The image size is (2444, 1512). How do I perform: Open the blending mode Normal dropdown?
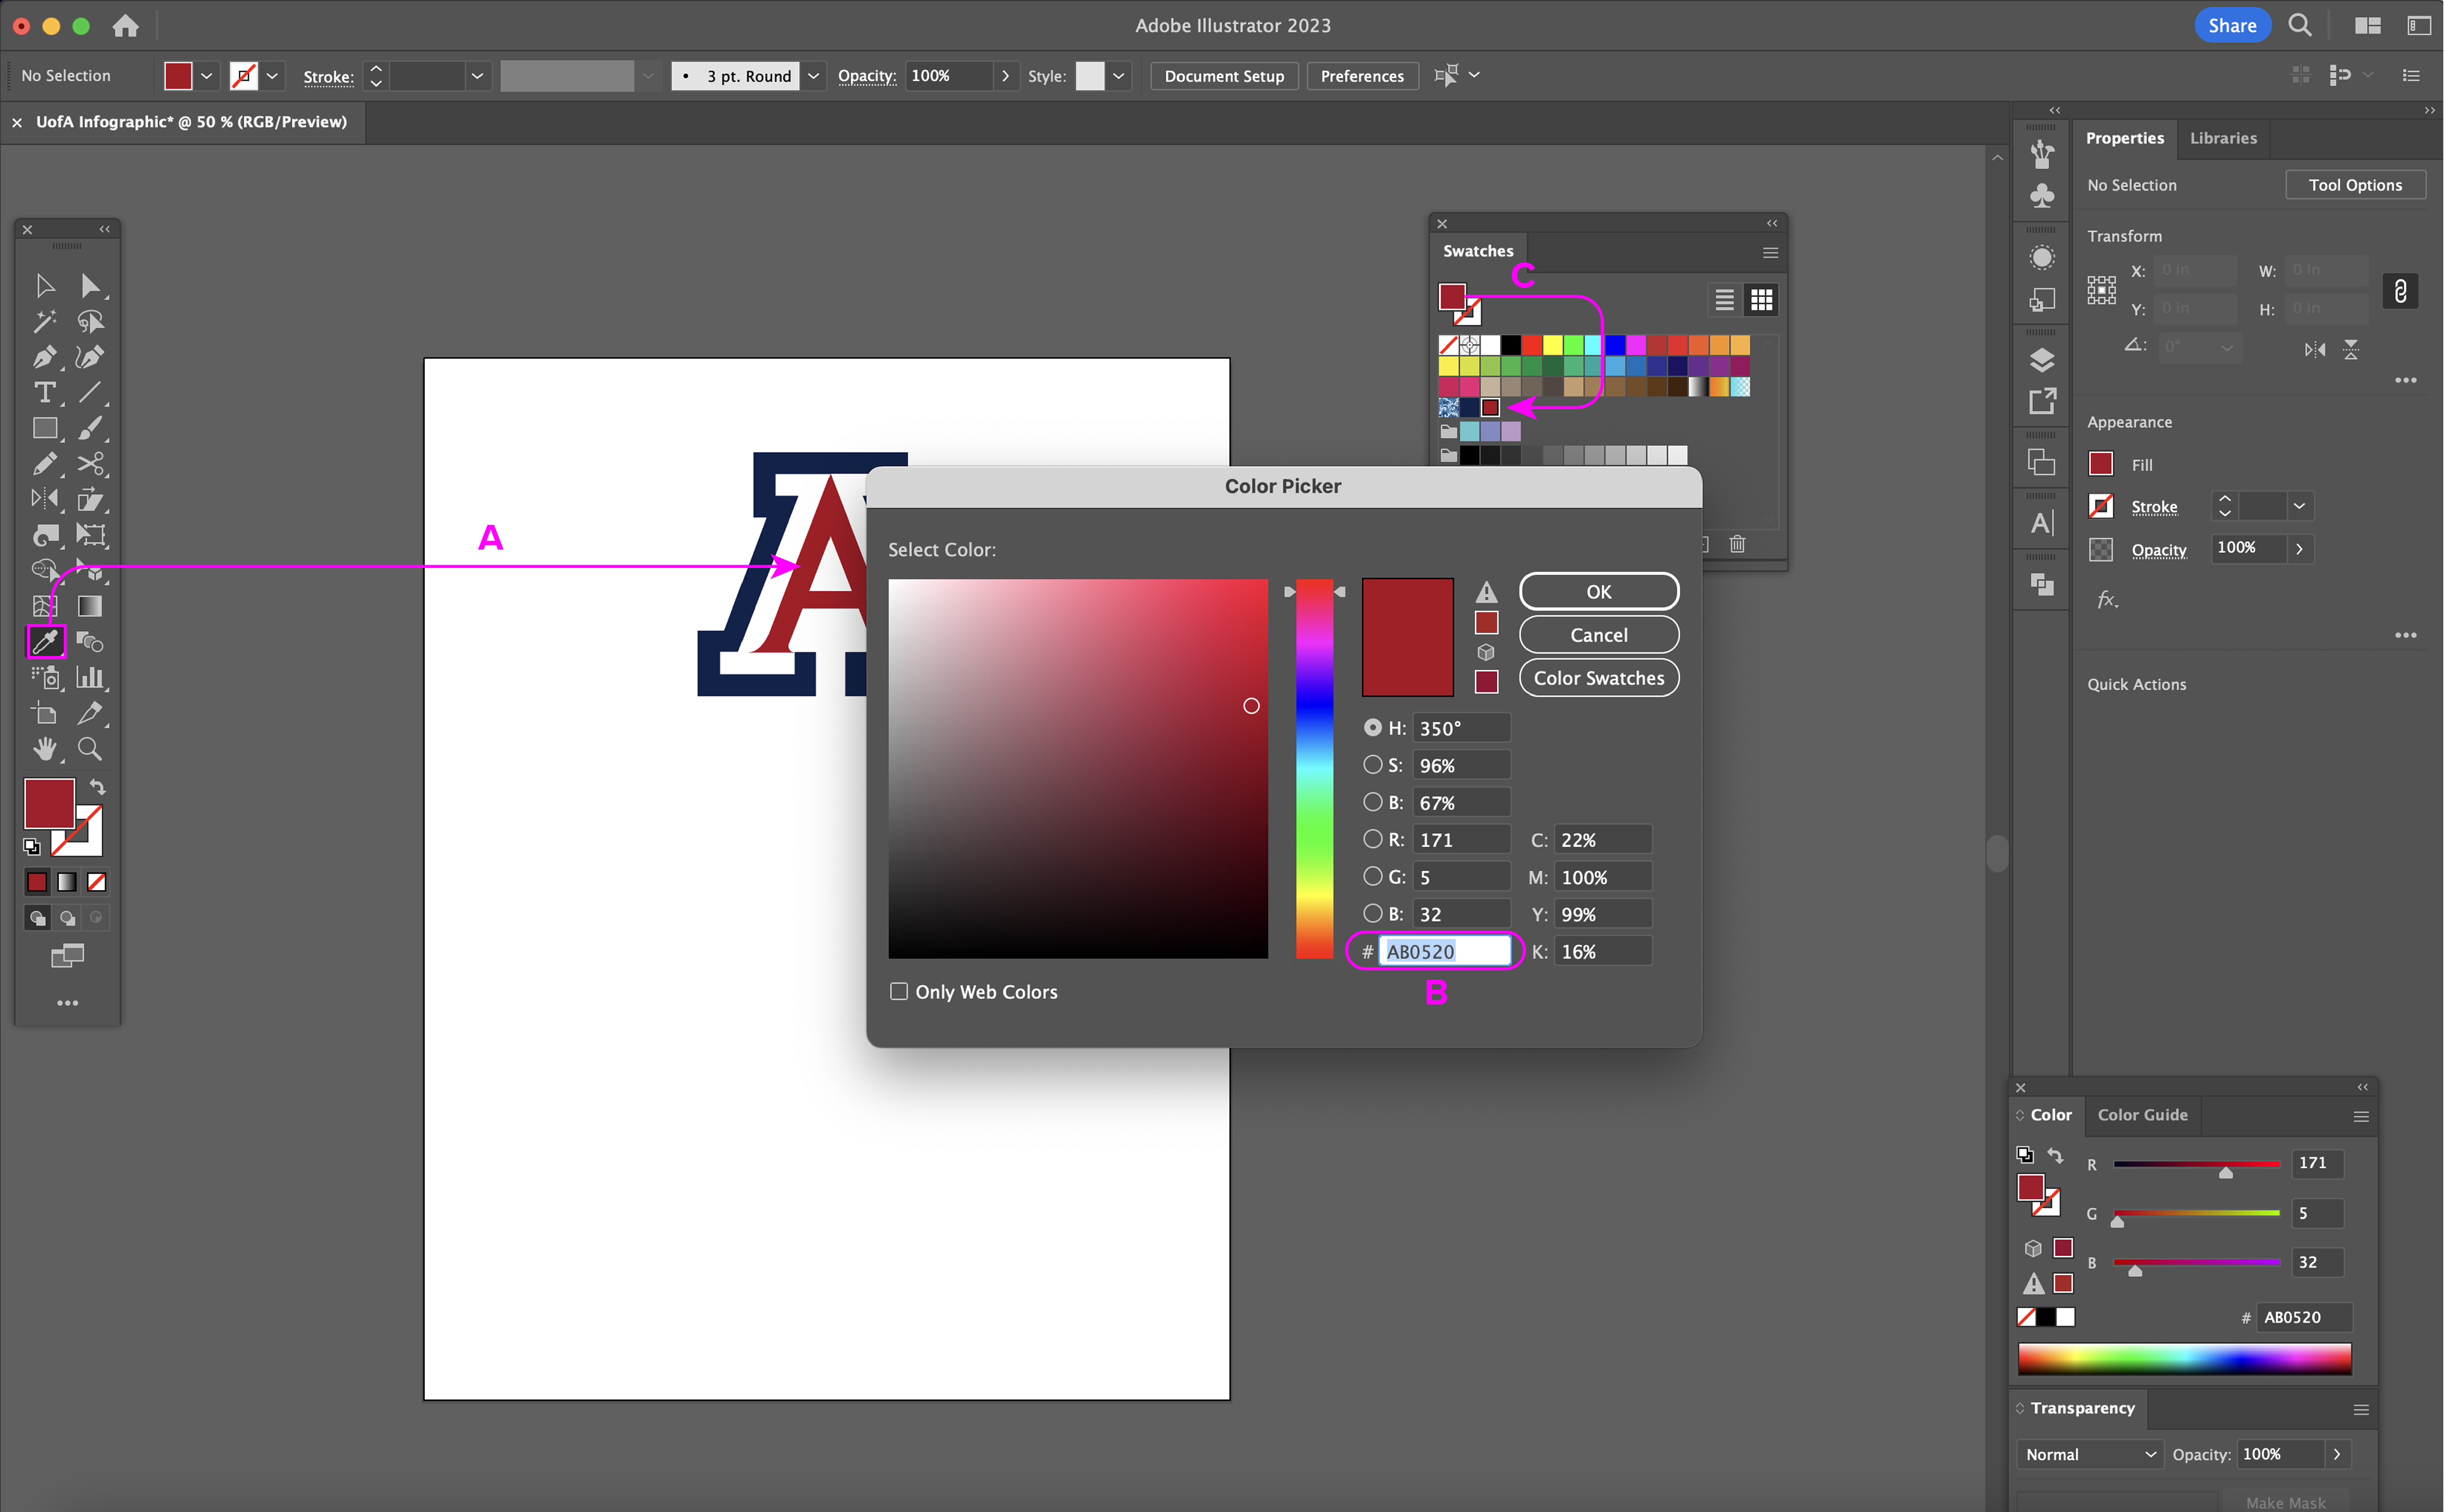tap(2089, 1454)
